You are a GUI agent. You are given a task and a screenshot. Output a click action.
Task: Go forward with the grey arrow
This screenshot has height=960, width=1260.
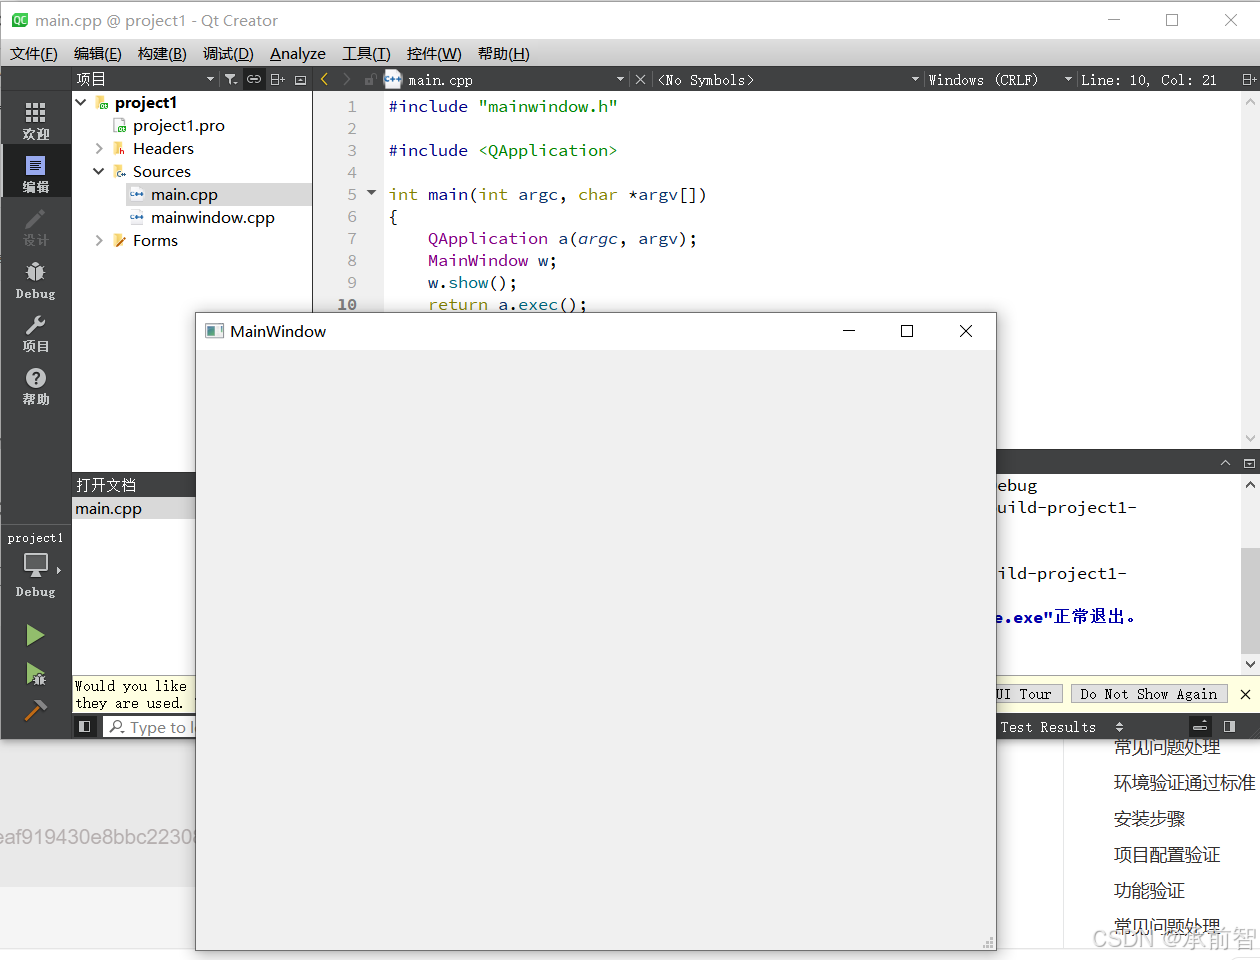tap(347, 79)
